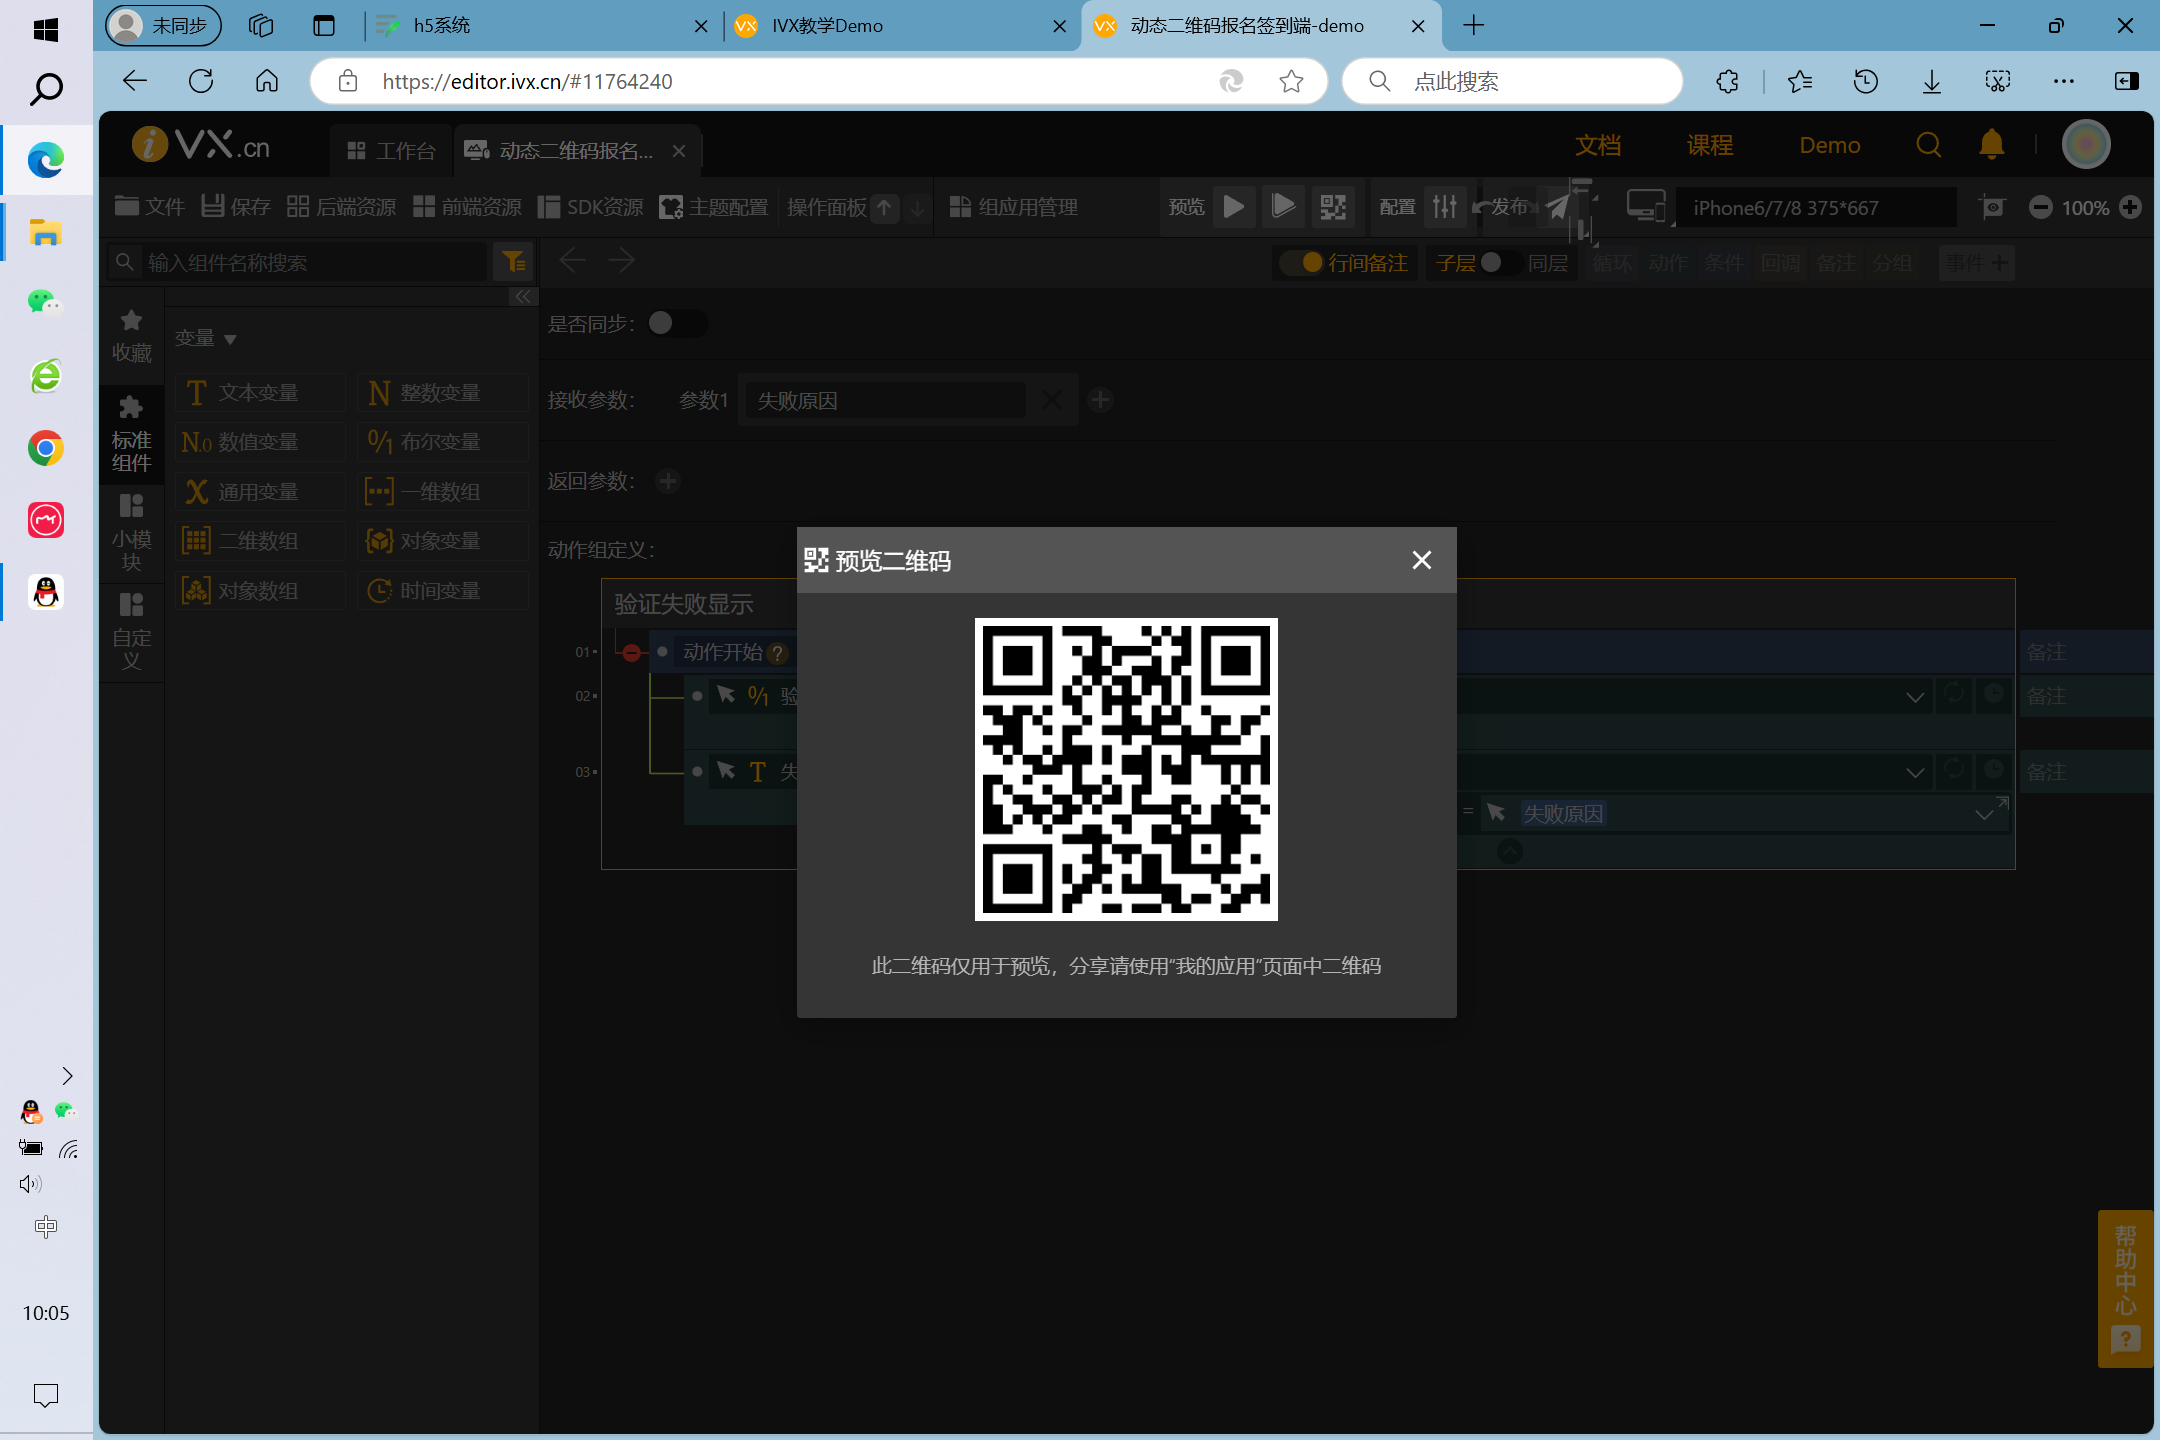2160x1440 pixels.
Task: Select the 整数变量 component
Action: (x=442, y=392)
